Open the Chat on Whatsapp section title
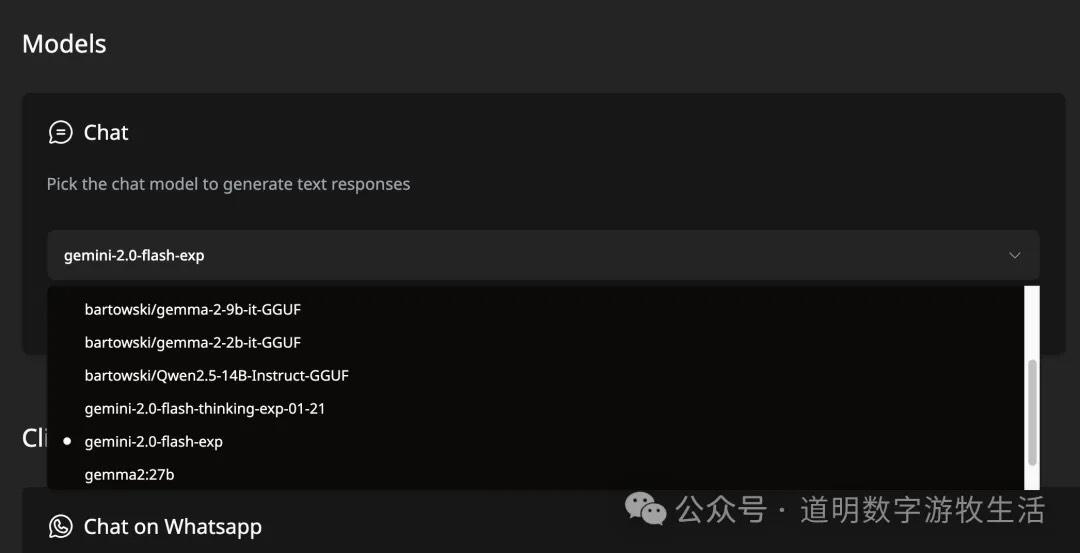1080x553 pixels. pyautogui.click(x=172, y=527)
